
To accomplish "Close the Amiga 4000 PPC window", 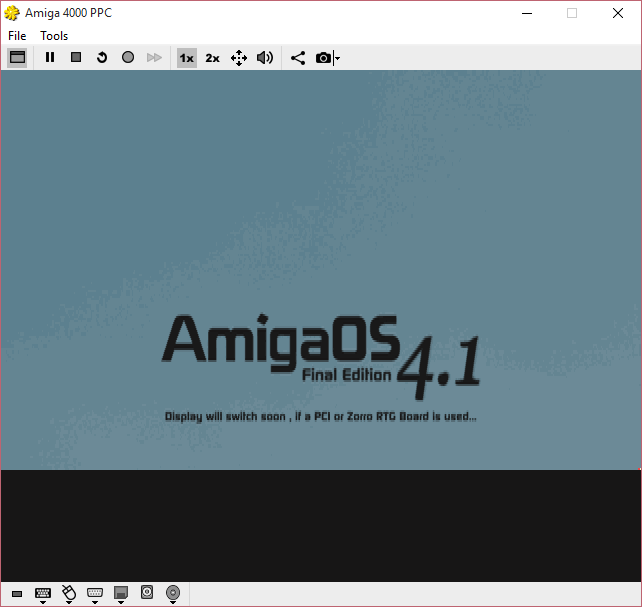I will click(618, 13).
